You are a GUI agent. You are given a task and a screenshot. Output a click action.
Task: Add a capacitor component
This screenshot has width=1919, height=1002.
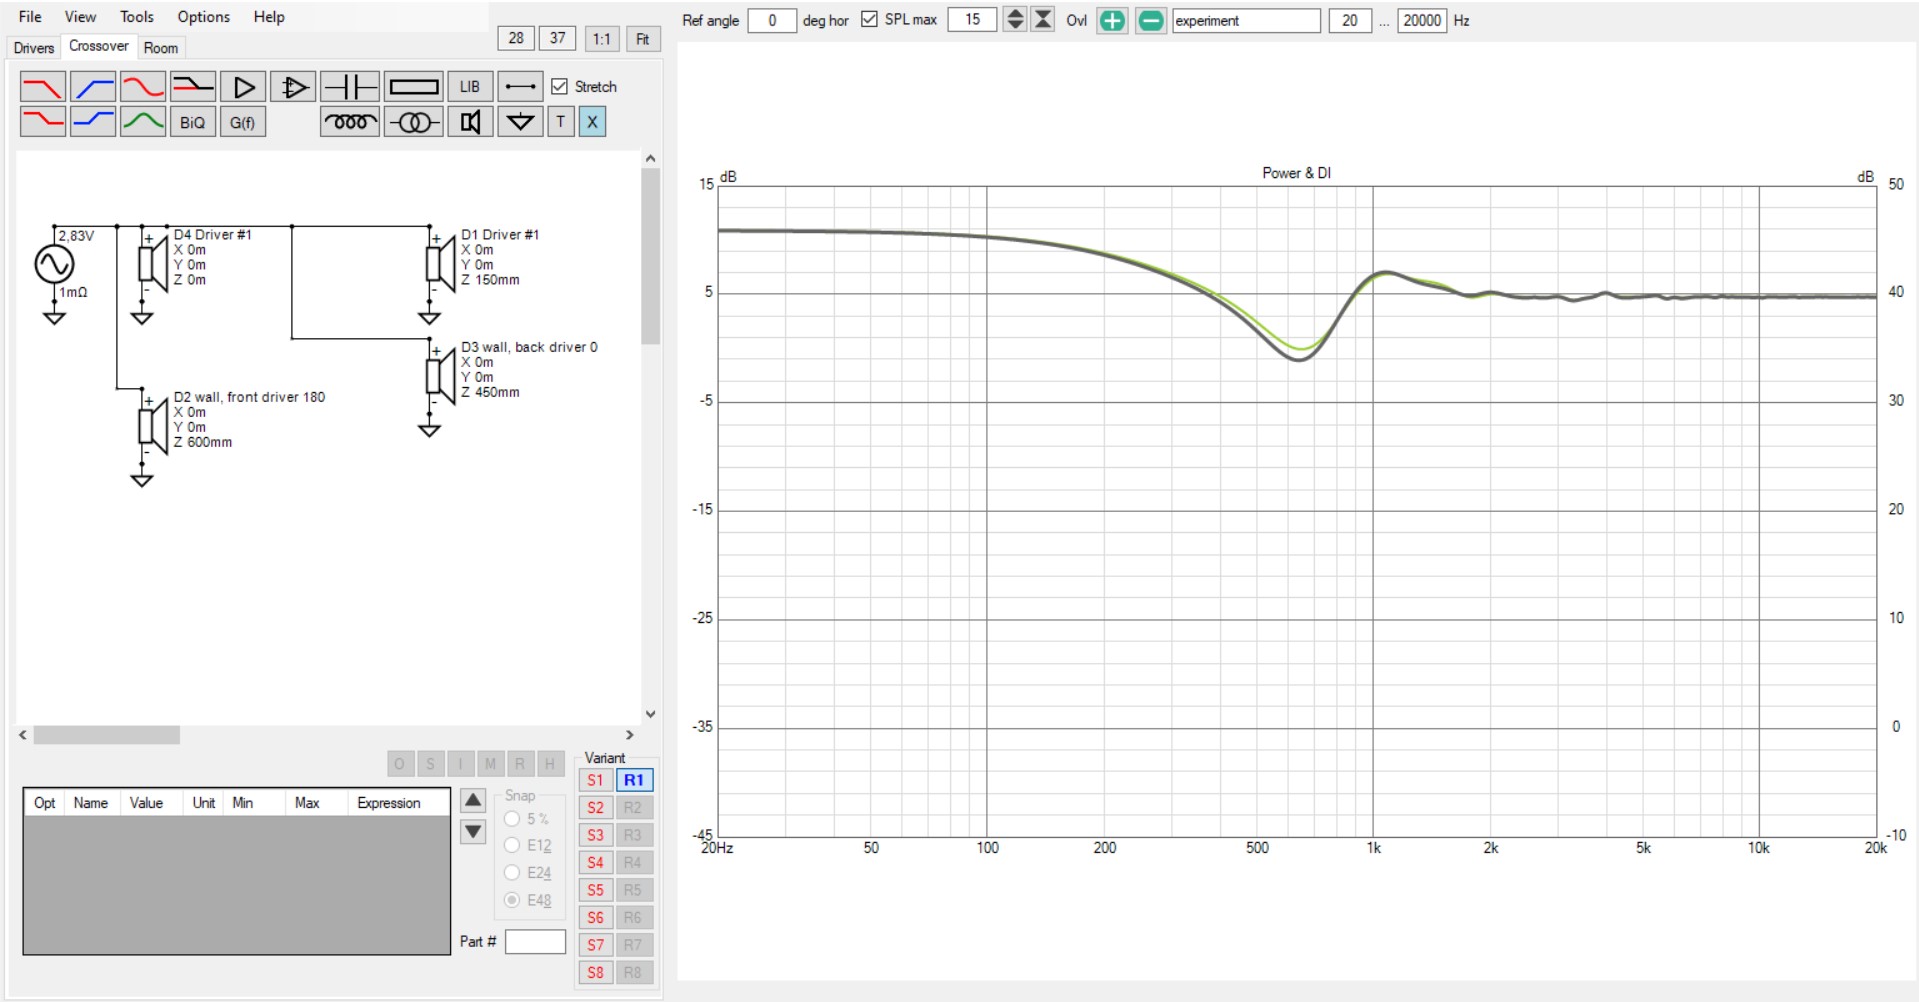tap(350, 87)
